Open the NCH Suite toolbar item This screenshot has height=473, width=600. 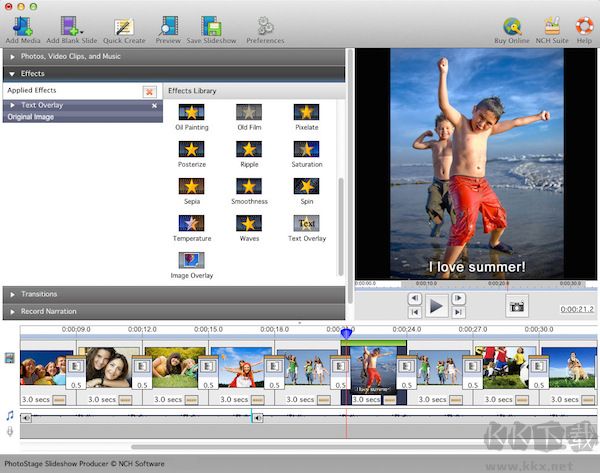tap(551, 26)
